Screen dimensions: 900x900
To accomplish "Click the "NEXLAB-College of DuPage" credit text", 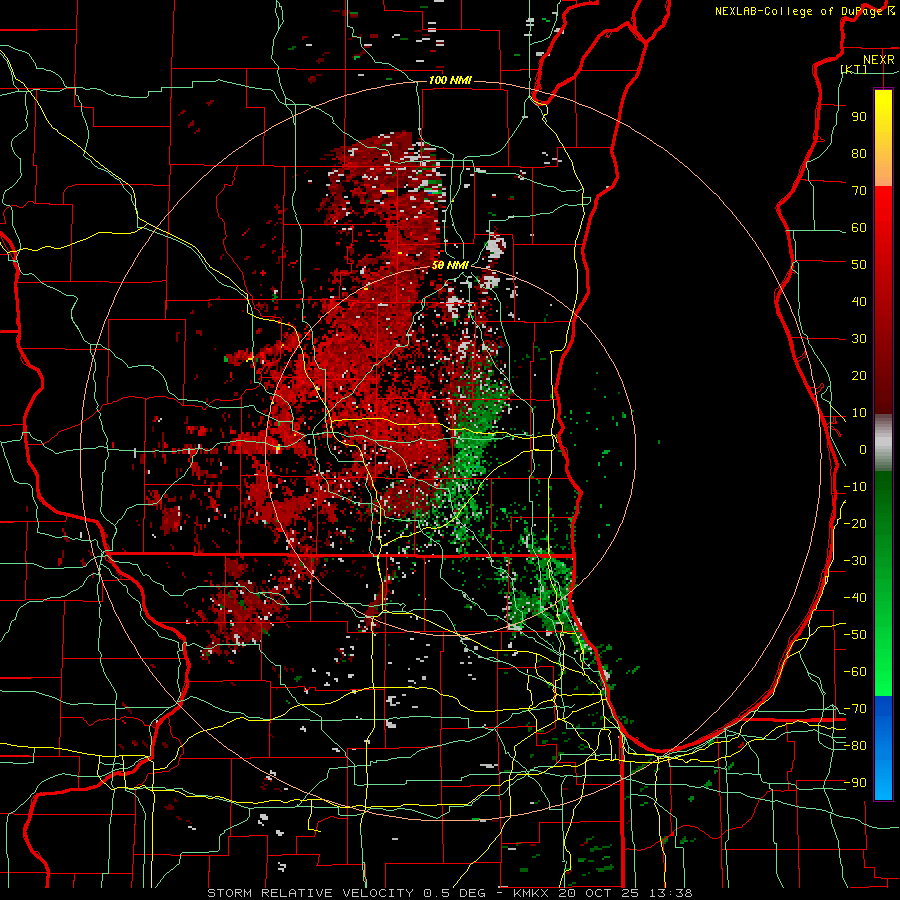I will click(x=800, y=11).
